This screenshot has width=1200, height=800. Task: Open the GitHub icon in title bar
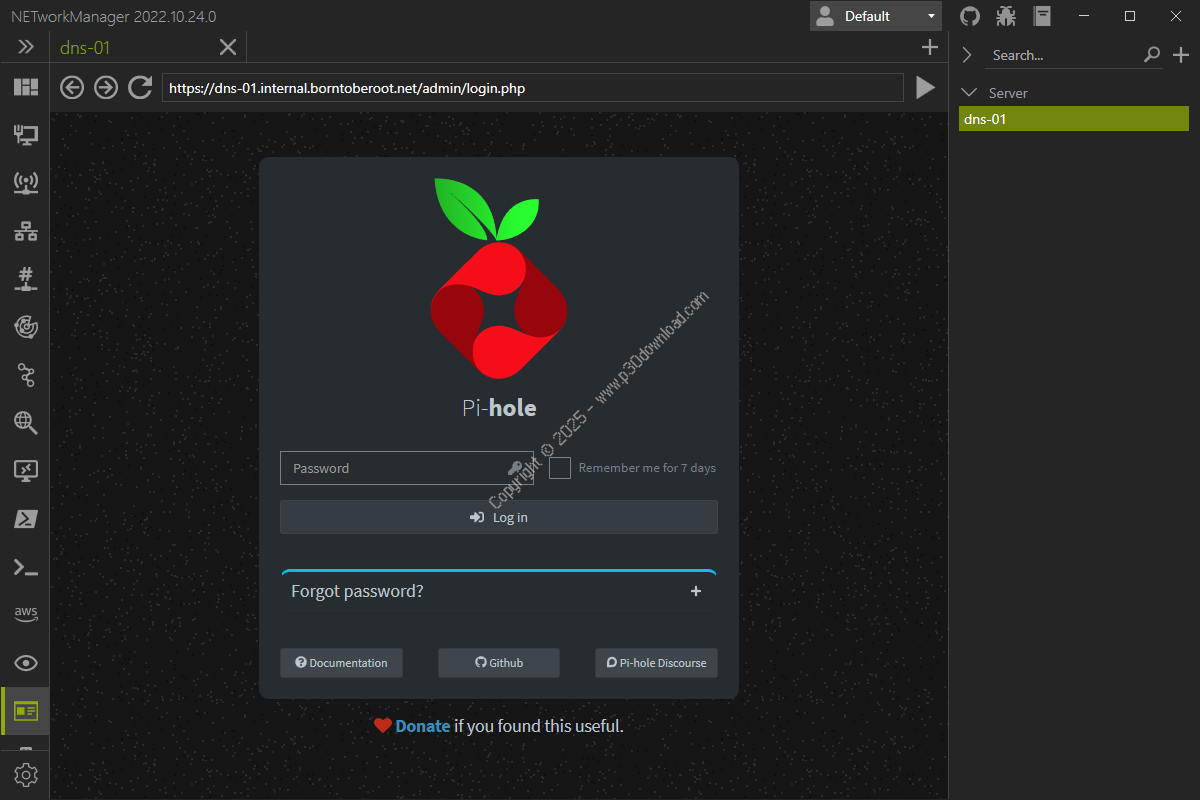[969, 16]
